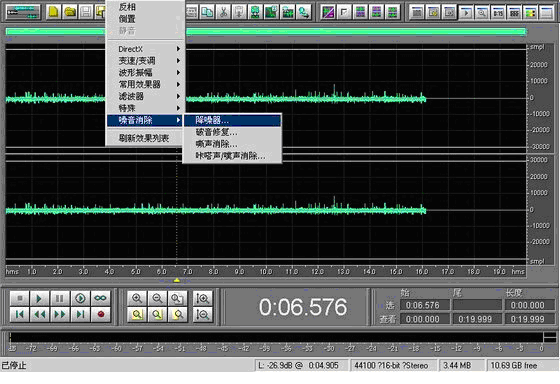Click view end field 0:19.999
Image resolution: width=560 pixels, height=384 pixels.
(477, 319)
